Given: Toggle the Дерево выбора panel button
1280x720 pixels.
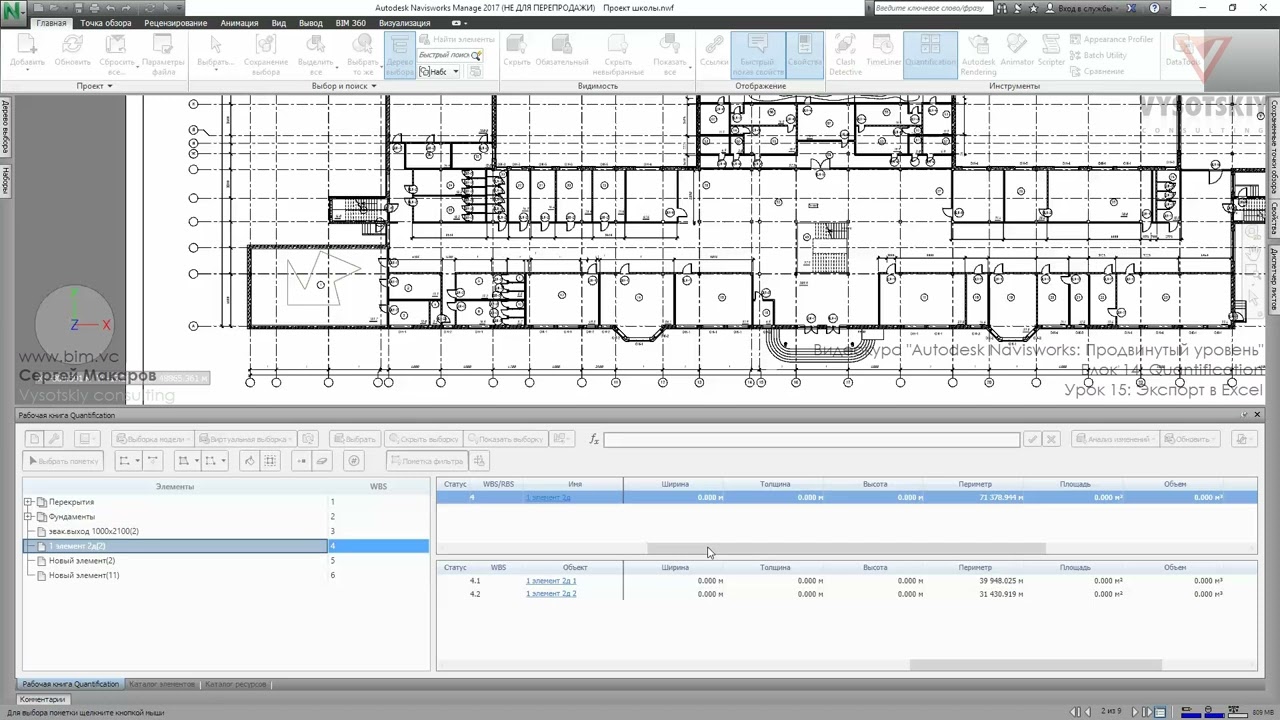Looking at the screenshot, I should click(x=399, y=53).
